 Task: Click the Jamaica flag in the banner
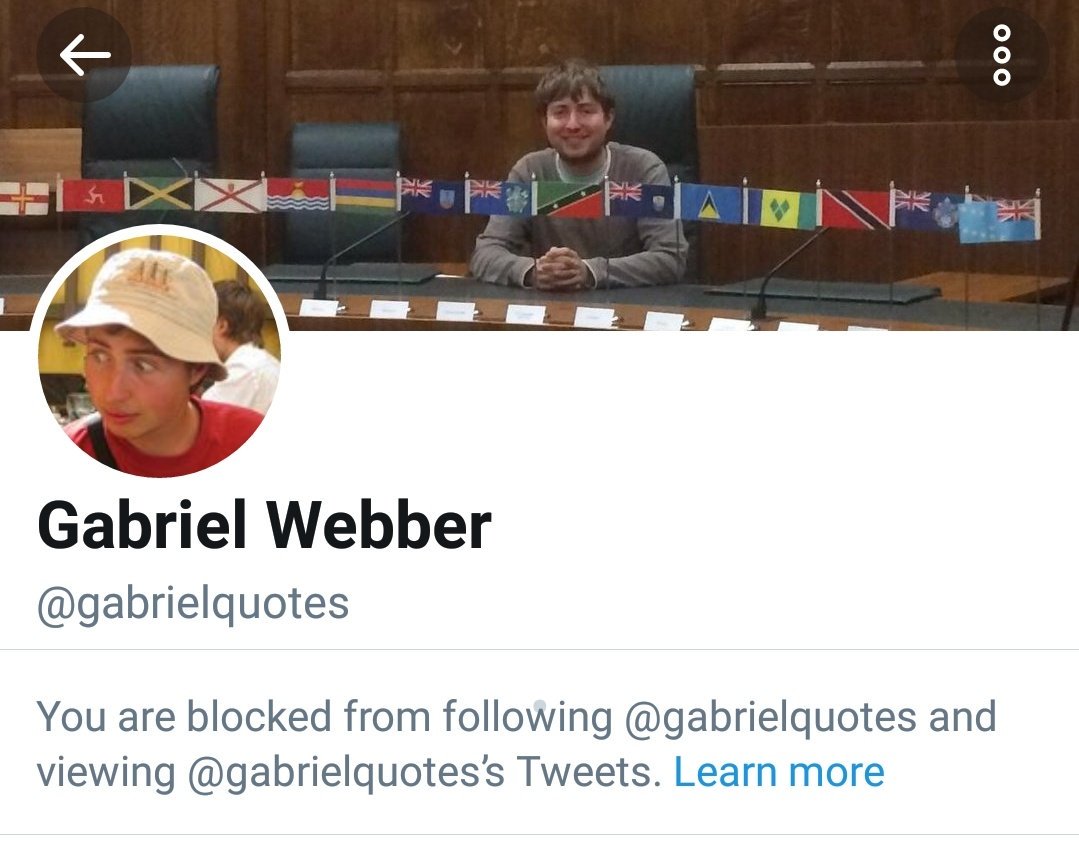click(160, 194)
